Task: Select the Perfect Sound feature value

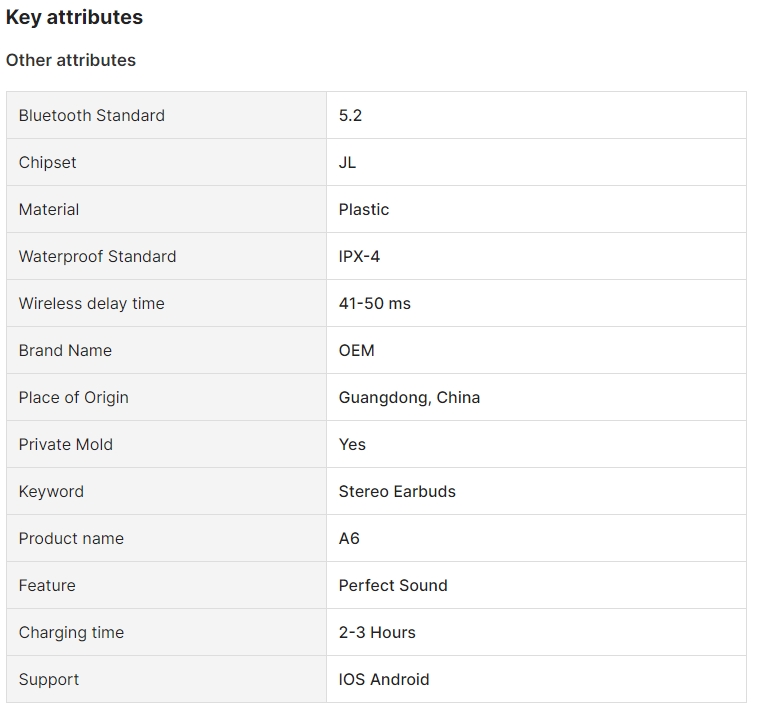Action: [x=393, y=585]
